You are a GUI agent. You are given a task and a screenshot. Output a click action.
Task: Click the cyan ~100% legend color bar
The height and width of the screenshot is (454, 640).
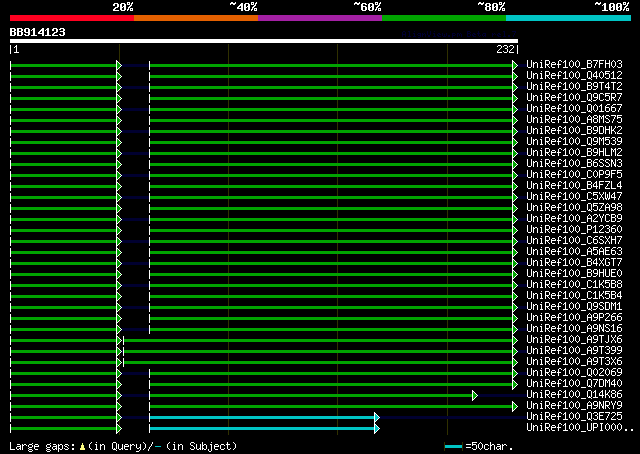[569, 18]
